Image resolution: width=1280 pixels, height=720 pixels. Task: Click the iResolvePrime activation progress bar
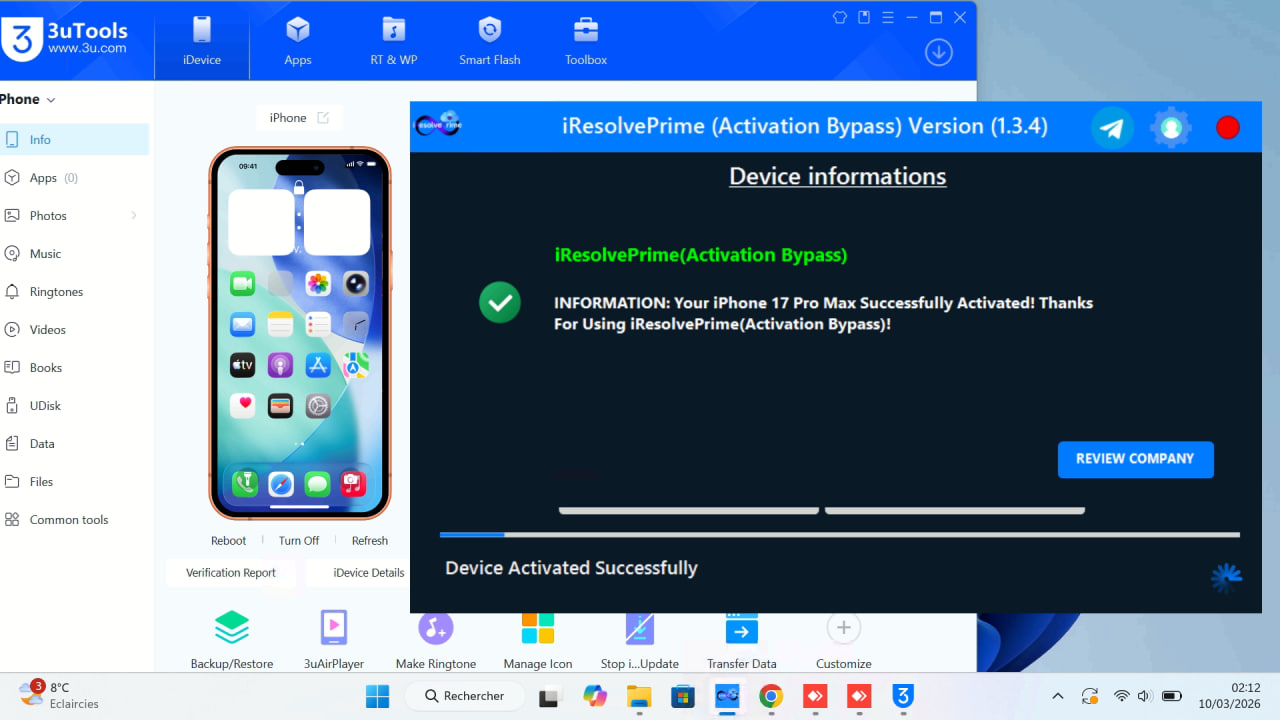[x=840, y=535]
